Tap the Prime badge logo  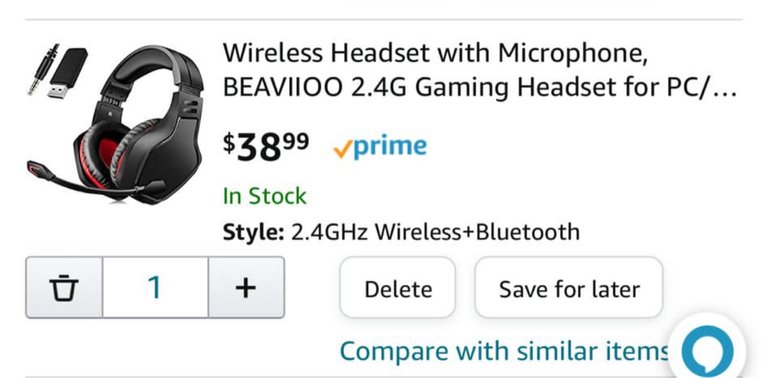coord(380,147)
